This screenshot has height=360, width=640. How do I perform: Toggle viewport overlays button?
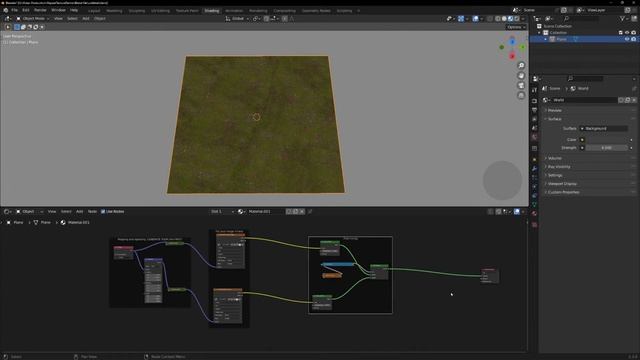476,19
